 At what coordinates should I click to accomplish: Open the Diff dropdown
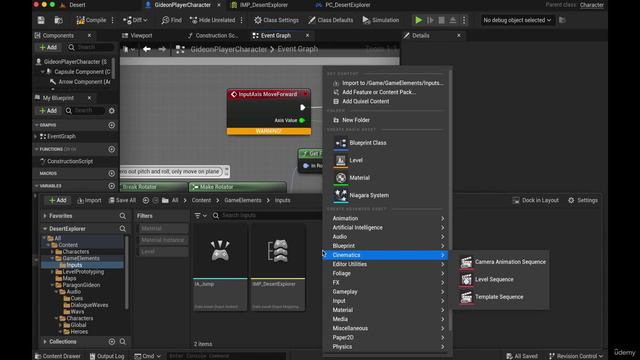135,20
